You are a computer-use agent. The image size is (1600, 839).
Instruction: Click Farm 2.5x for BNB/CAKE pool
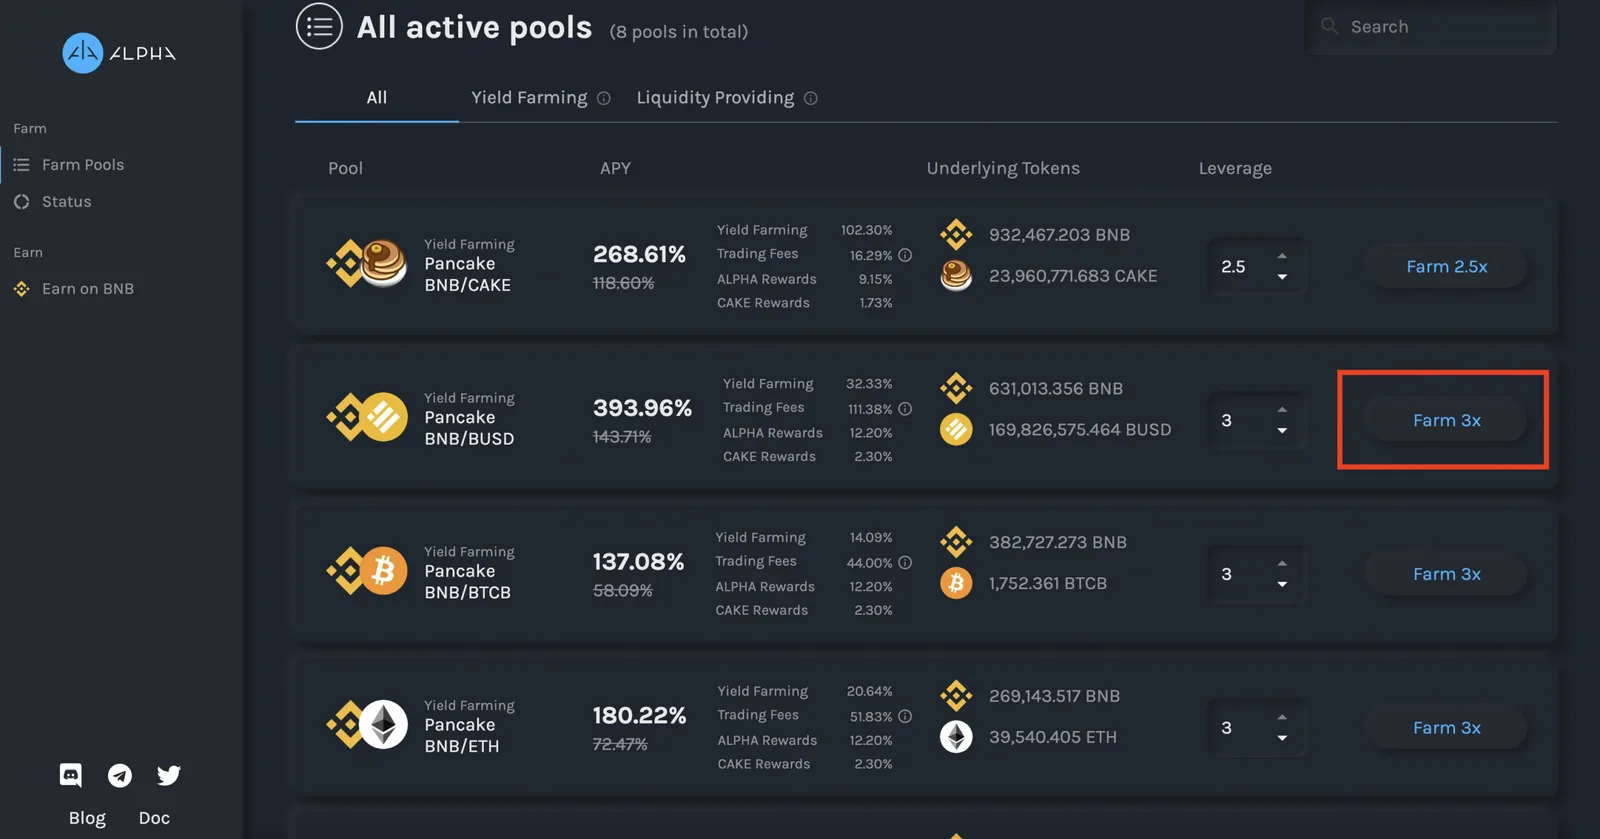(x=1446, y=267)
